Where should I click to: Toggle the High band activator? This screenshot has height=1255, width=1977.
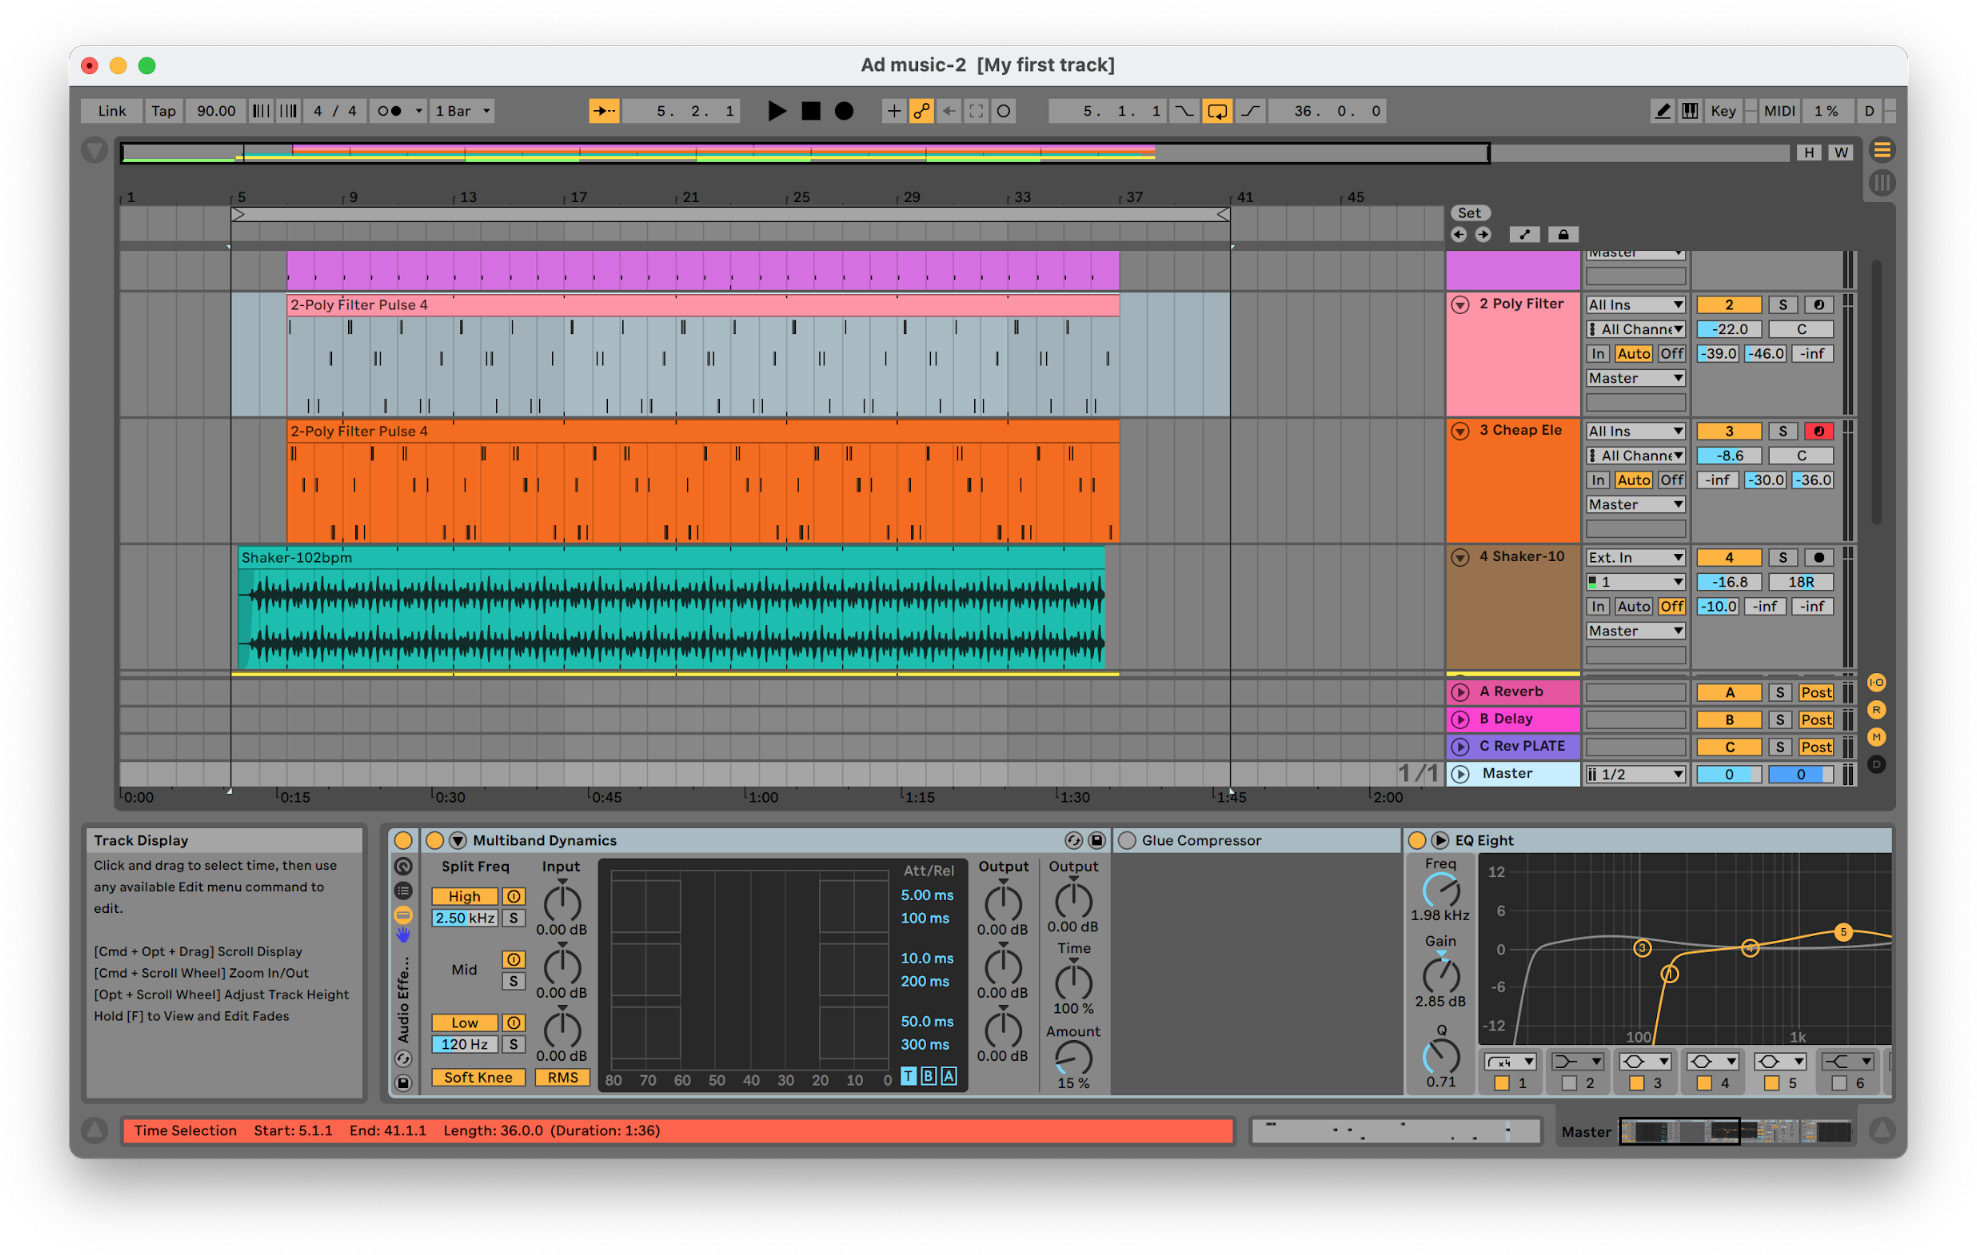(513, 896)
